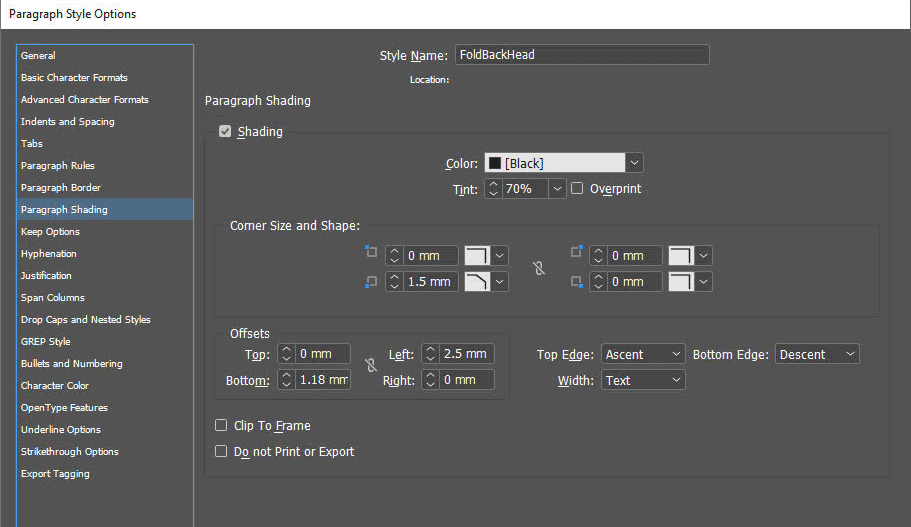Screen dimensions: 911x527
Task: Open the Top Edge Ascent dropdown
Action: click(643, 354)
